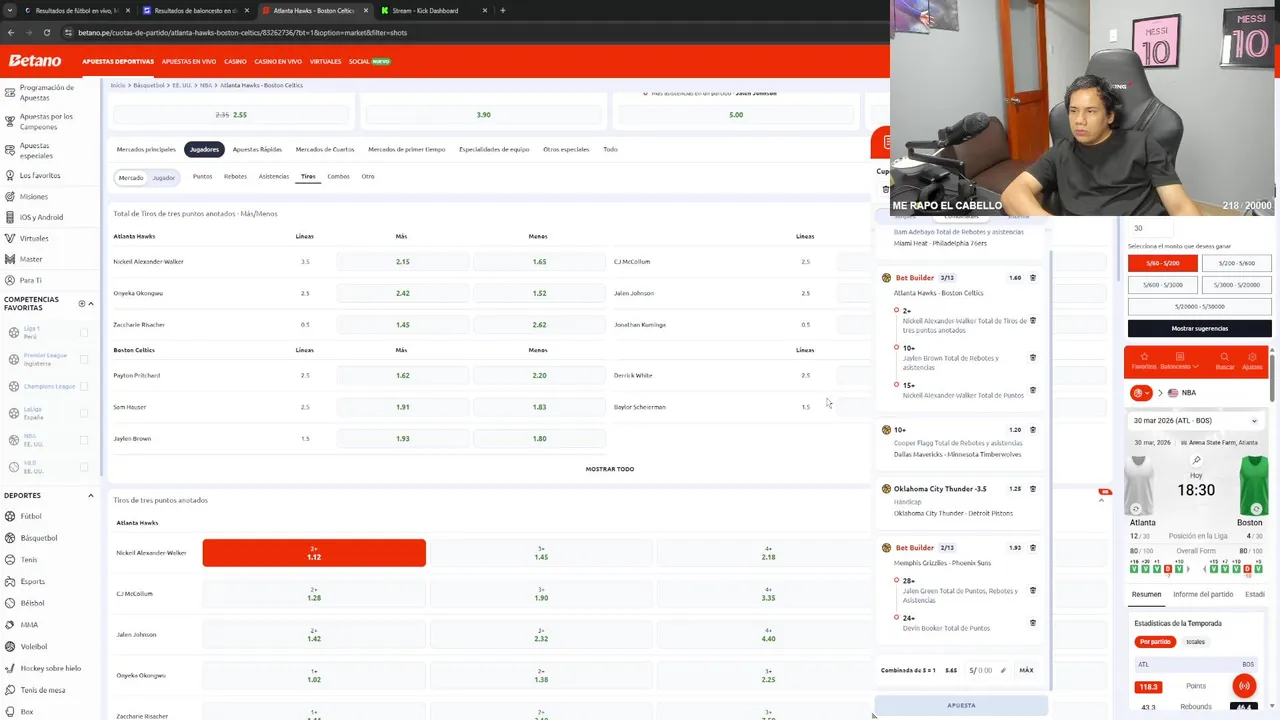Check the LaLiga España checkbox
Image resolution: width=1280 pixels, height=720 pixels.
84,413
